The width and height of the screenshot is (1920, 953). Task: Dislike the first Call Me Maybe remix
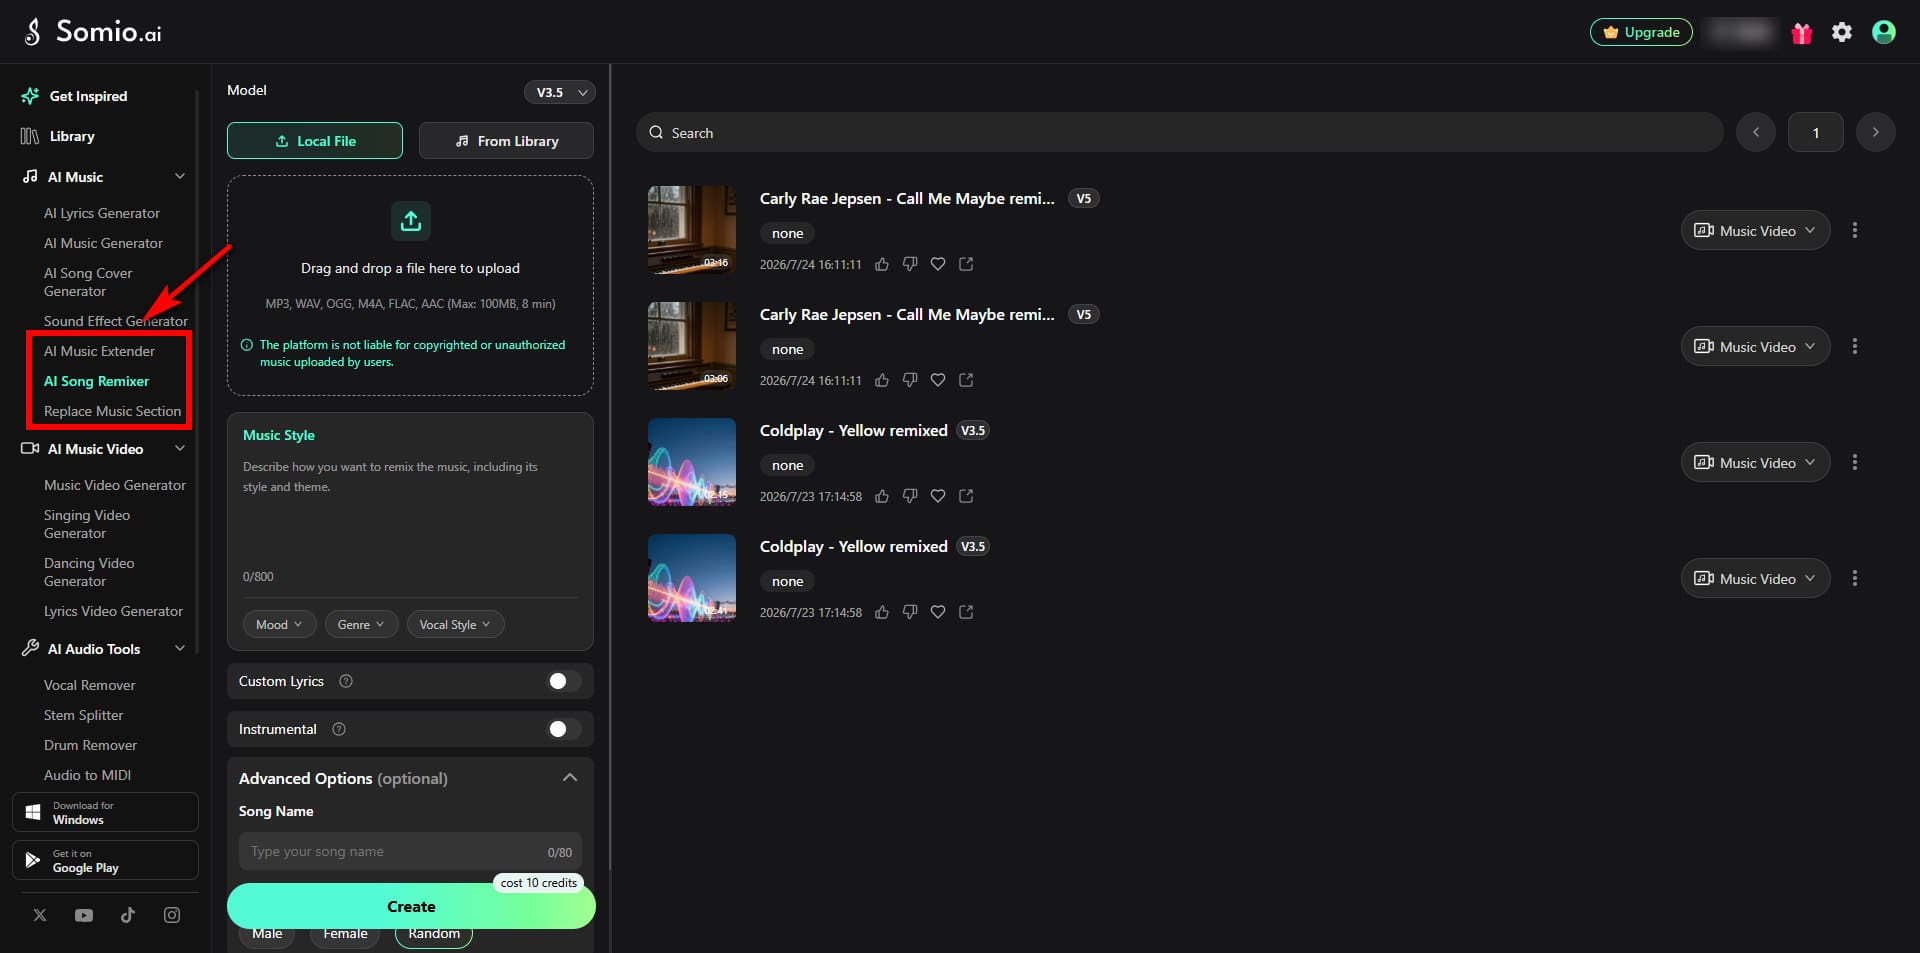coord(910,265)
